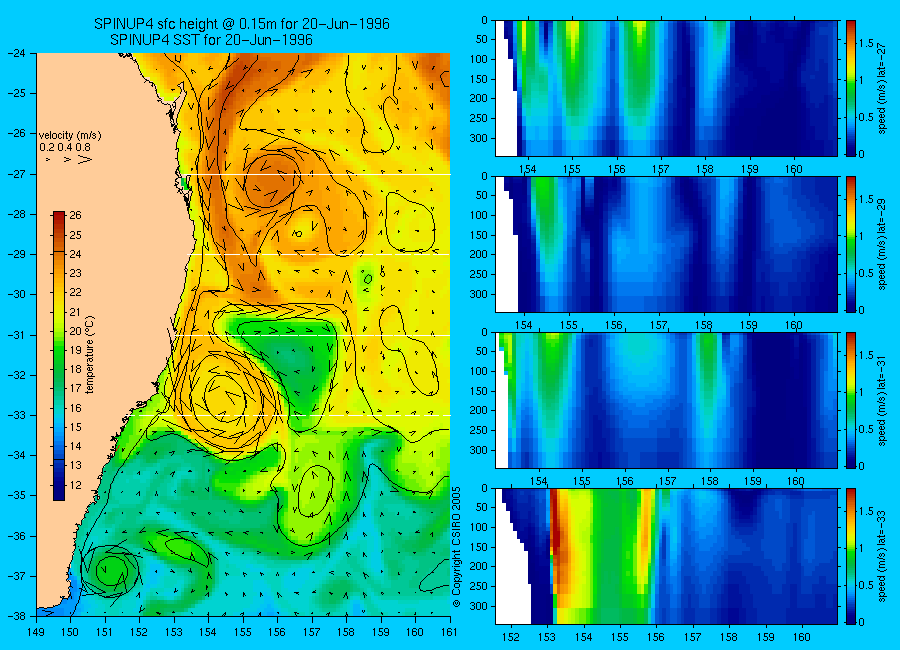The image size is (900, 650).
Task: Click the warm eddy near 155.5E, 27S
Action: click(x=271, y=180)
